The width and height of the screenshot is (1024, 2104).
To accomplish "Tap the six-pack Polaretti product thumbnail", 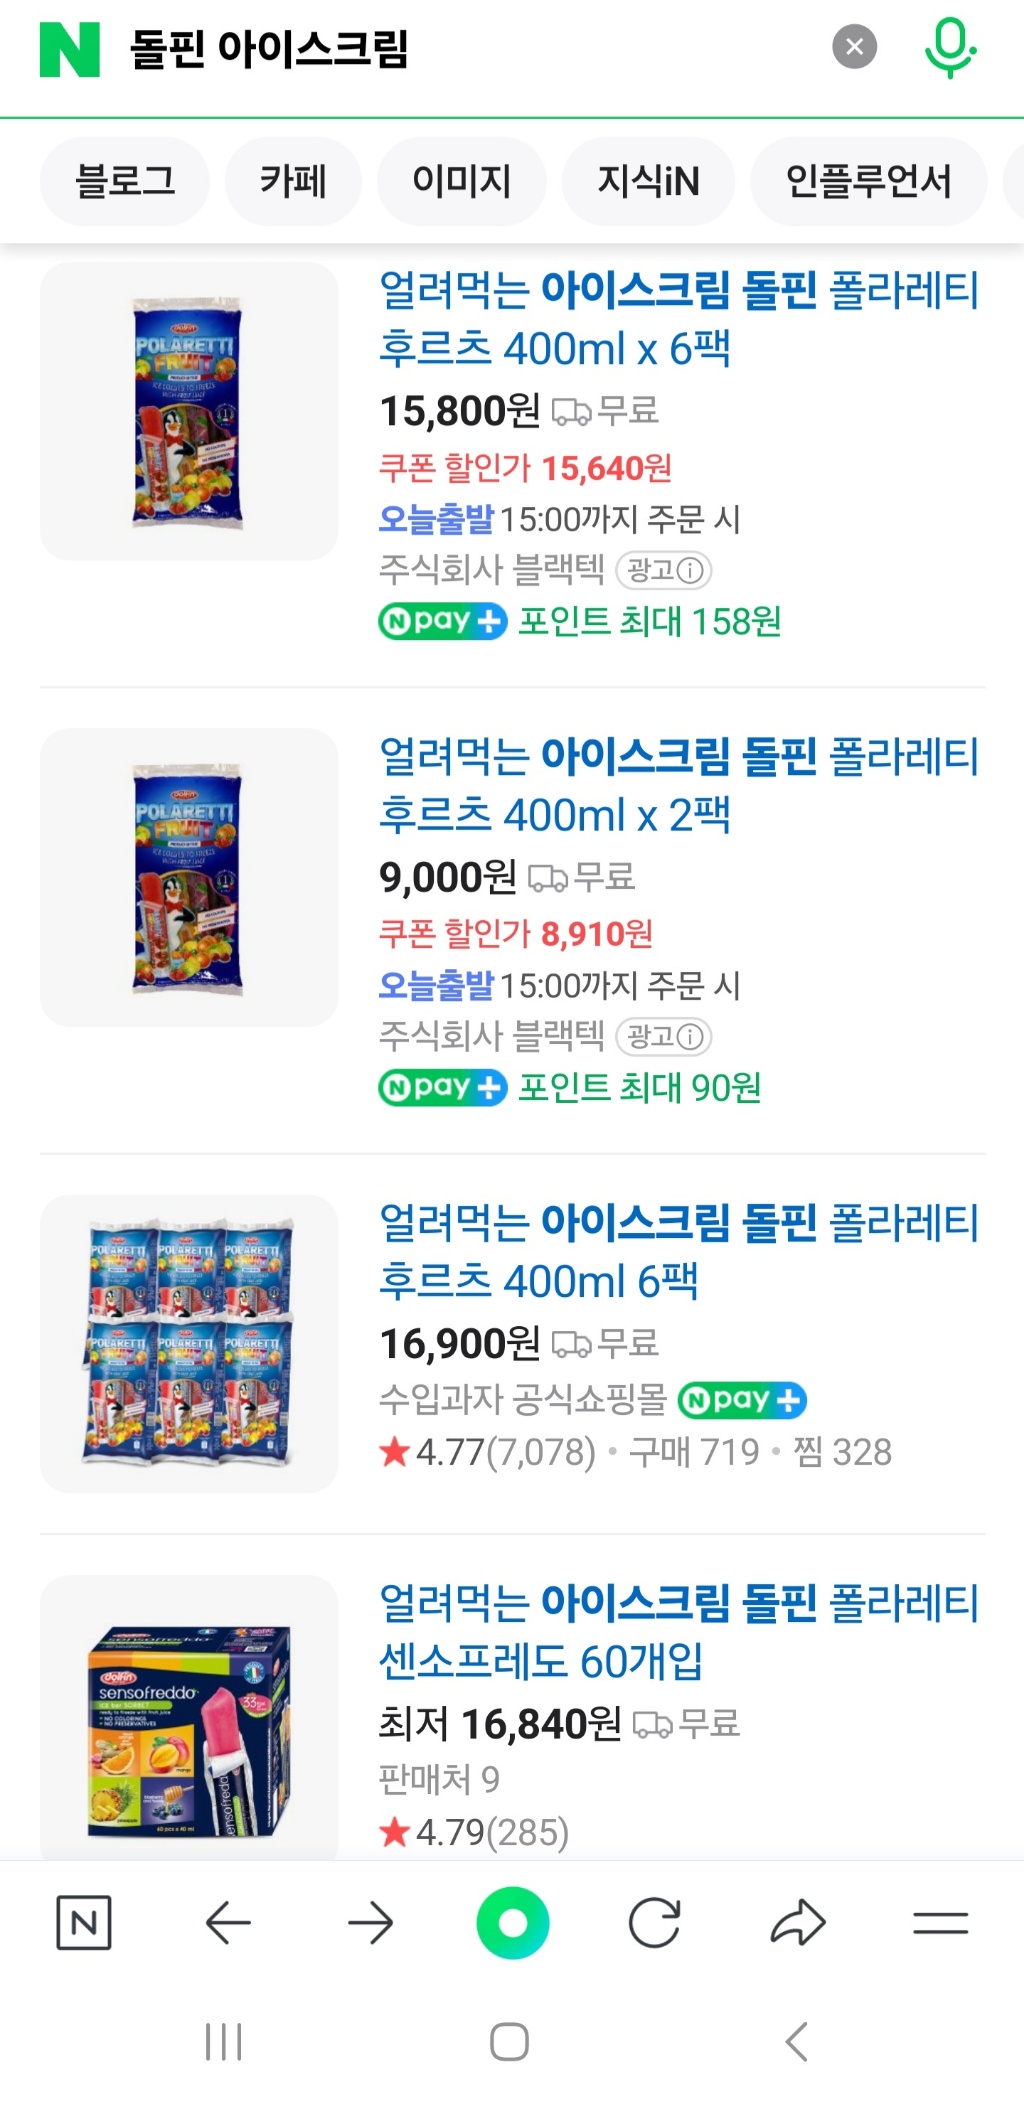I will coord(189,1343).
